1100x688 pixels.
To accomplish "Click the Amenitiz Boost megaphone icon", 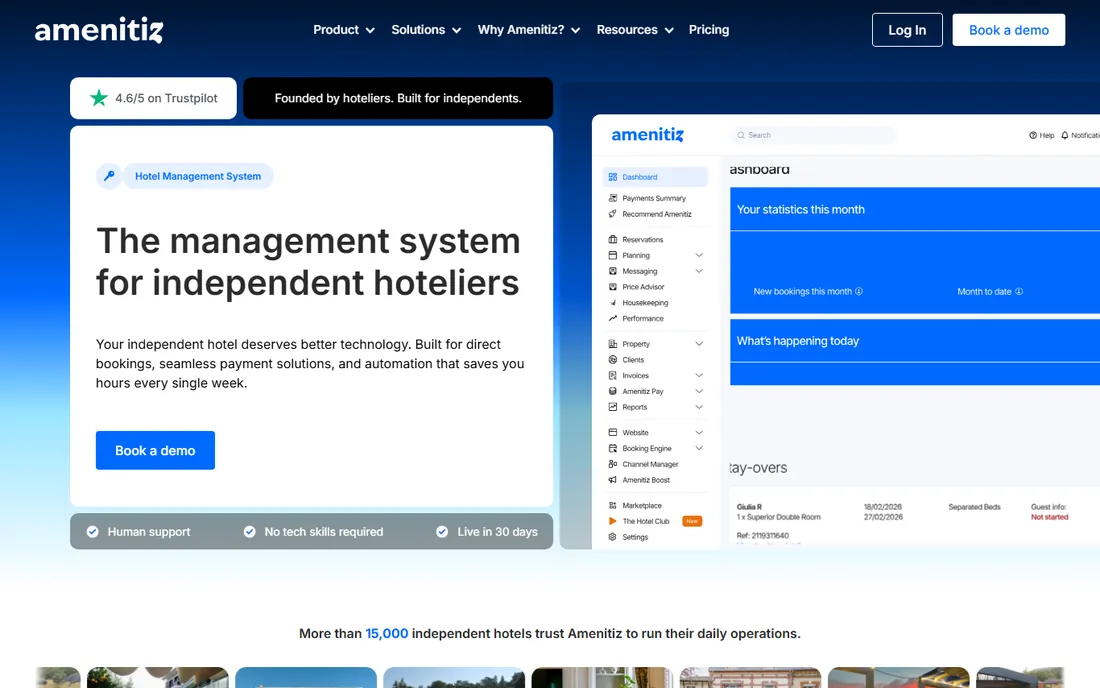I will 612,480.
